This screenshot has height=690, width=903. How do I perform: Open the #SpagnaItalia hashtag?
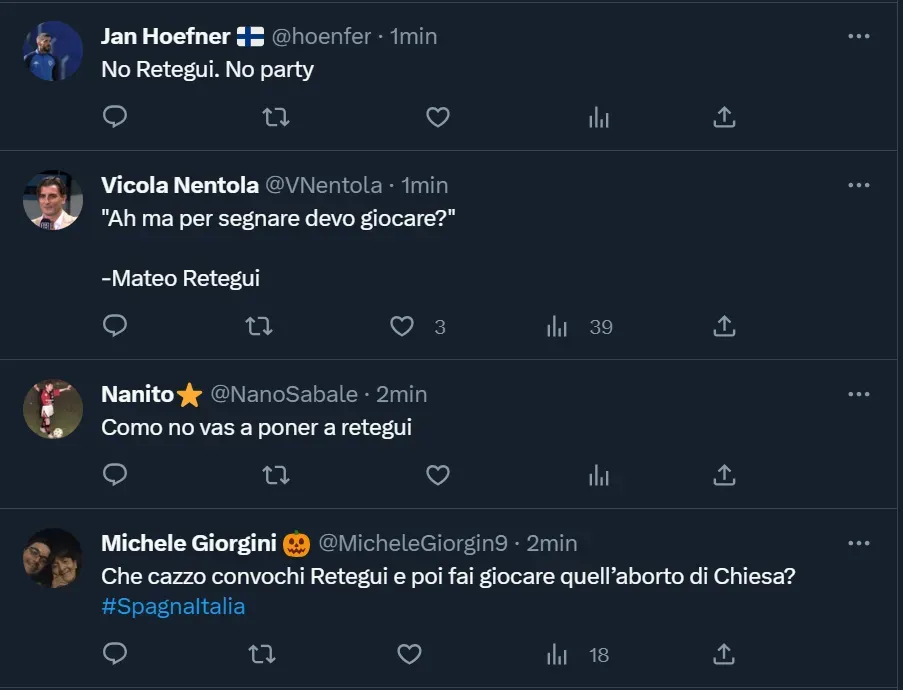coord(173,606)
